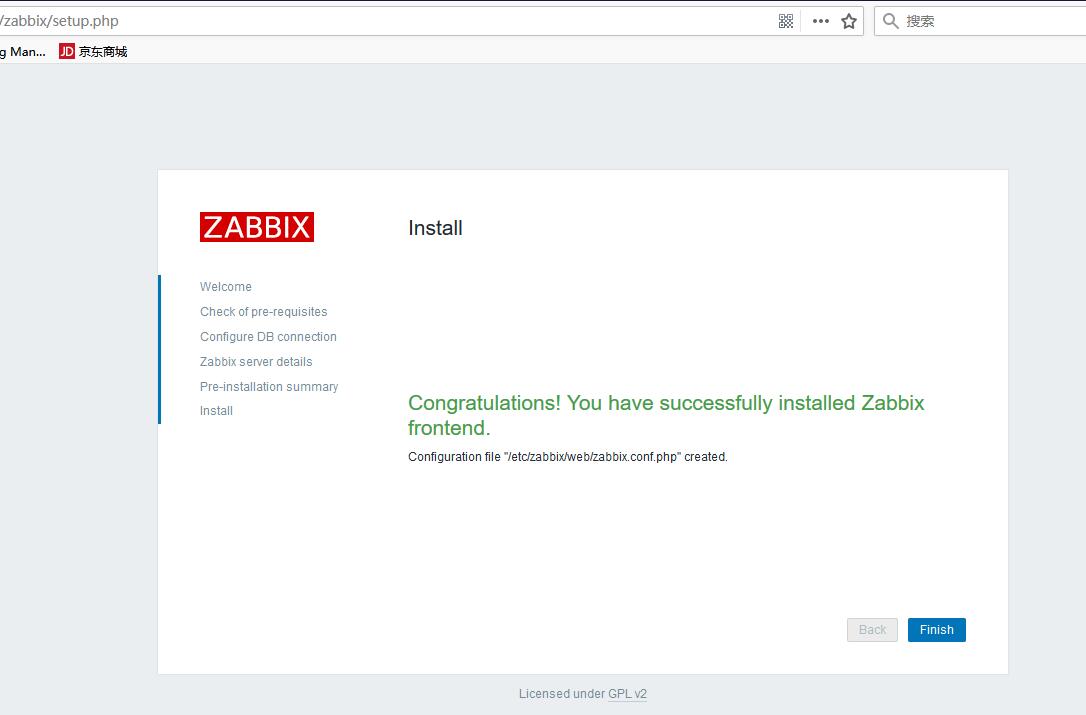Select the Install step in sidebar

[216, 411]
